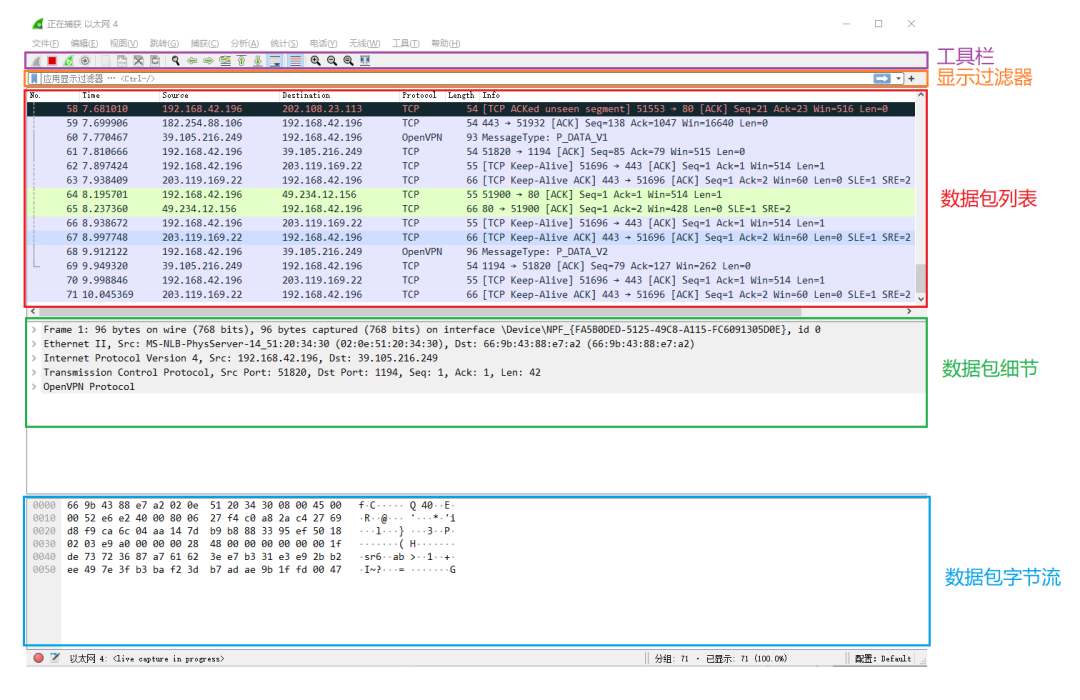Toggle packet list colorization icon
Screen dimensions: 1080x700
tap(295, 61)
